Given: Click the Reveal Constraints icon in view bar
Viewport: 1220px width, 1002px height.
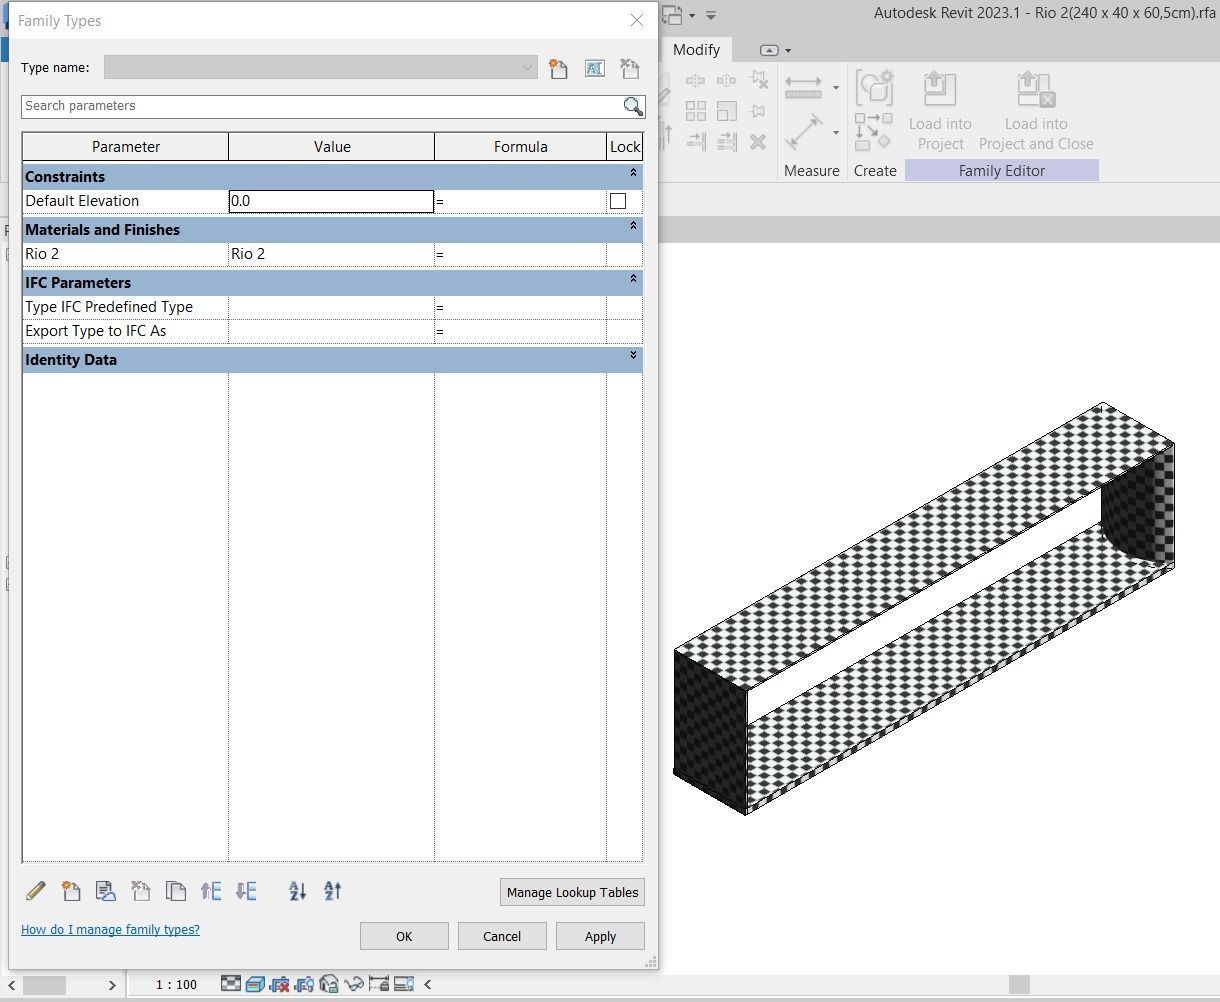Looking at the screenshot, I should pyautogui.click(x=378, y=984).
